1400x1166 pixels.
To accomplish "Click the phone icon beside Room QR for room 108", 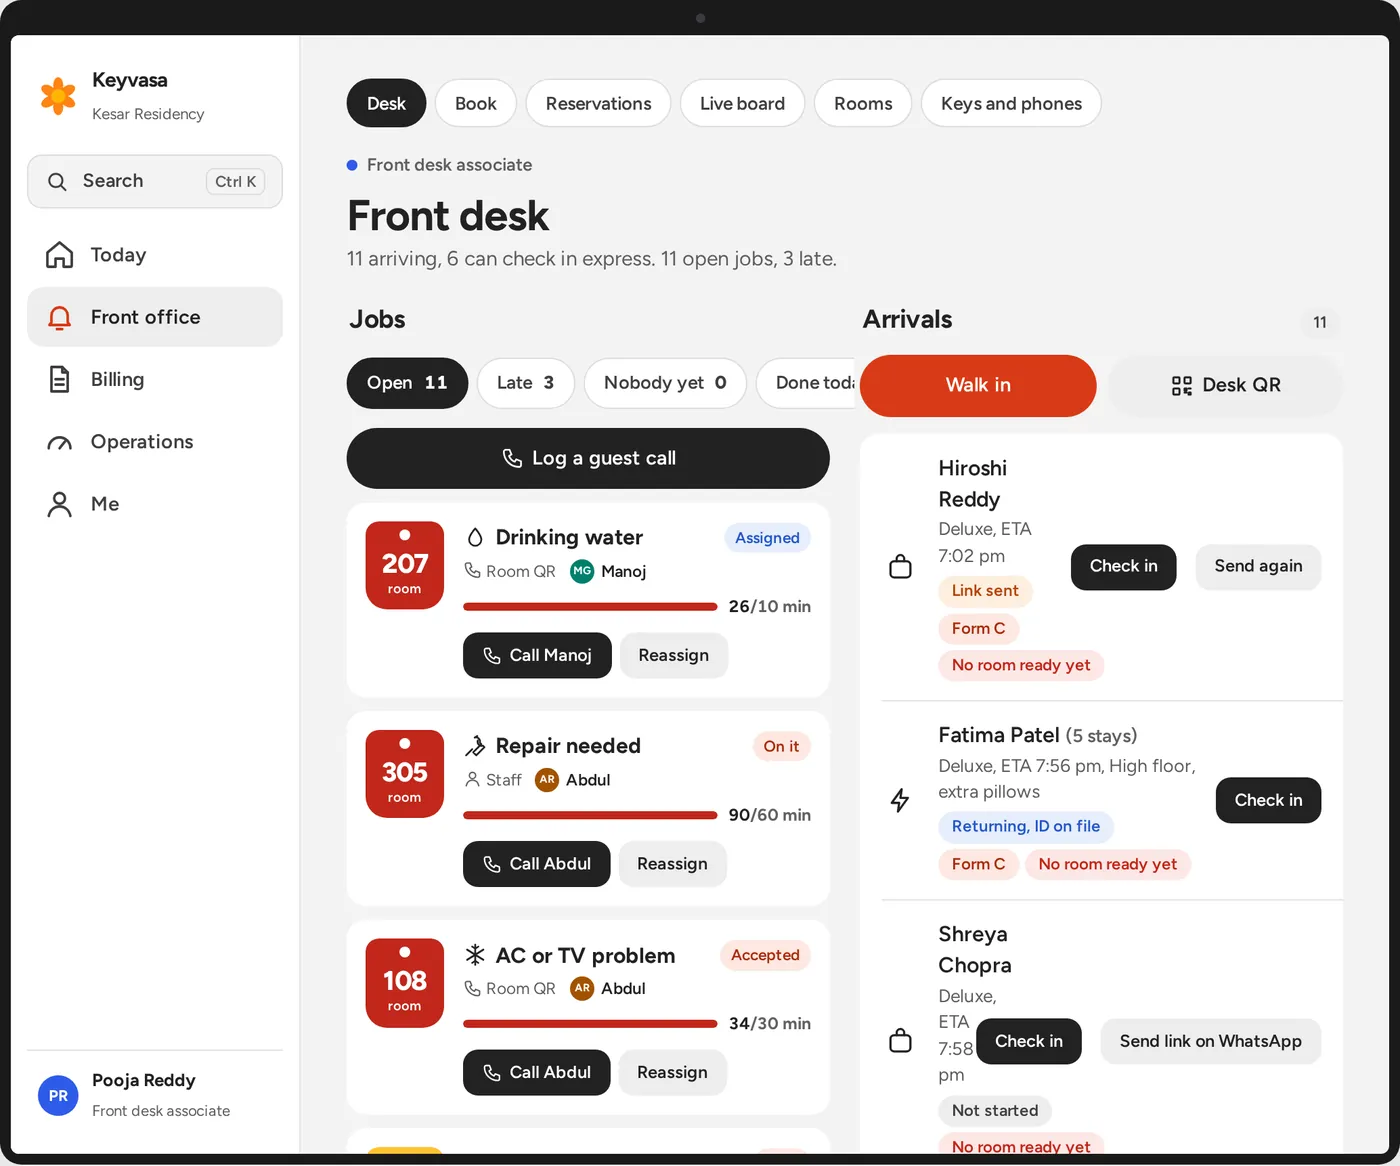I will 473,988.
